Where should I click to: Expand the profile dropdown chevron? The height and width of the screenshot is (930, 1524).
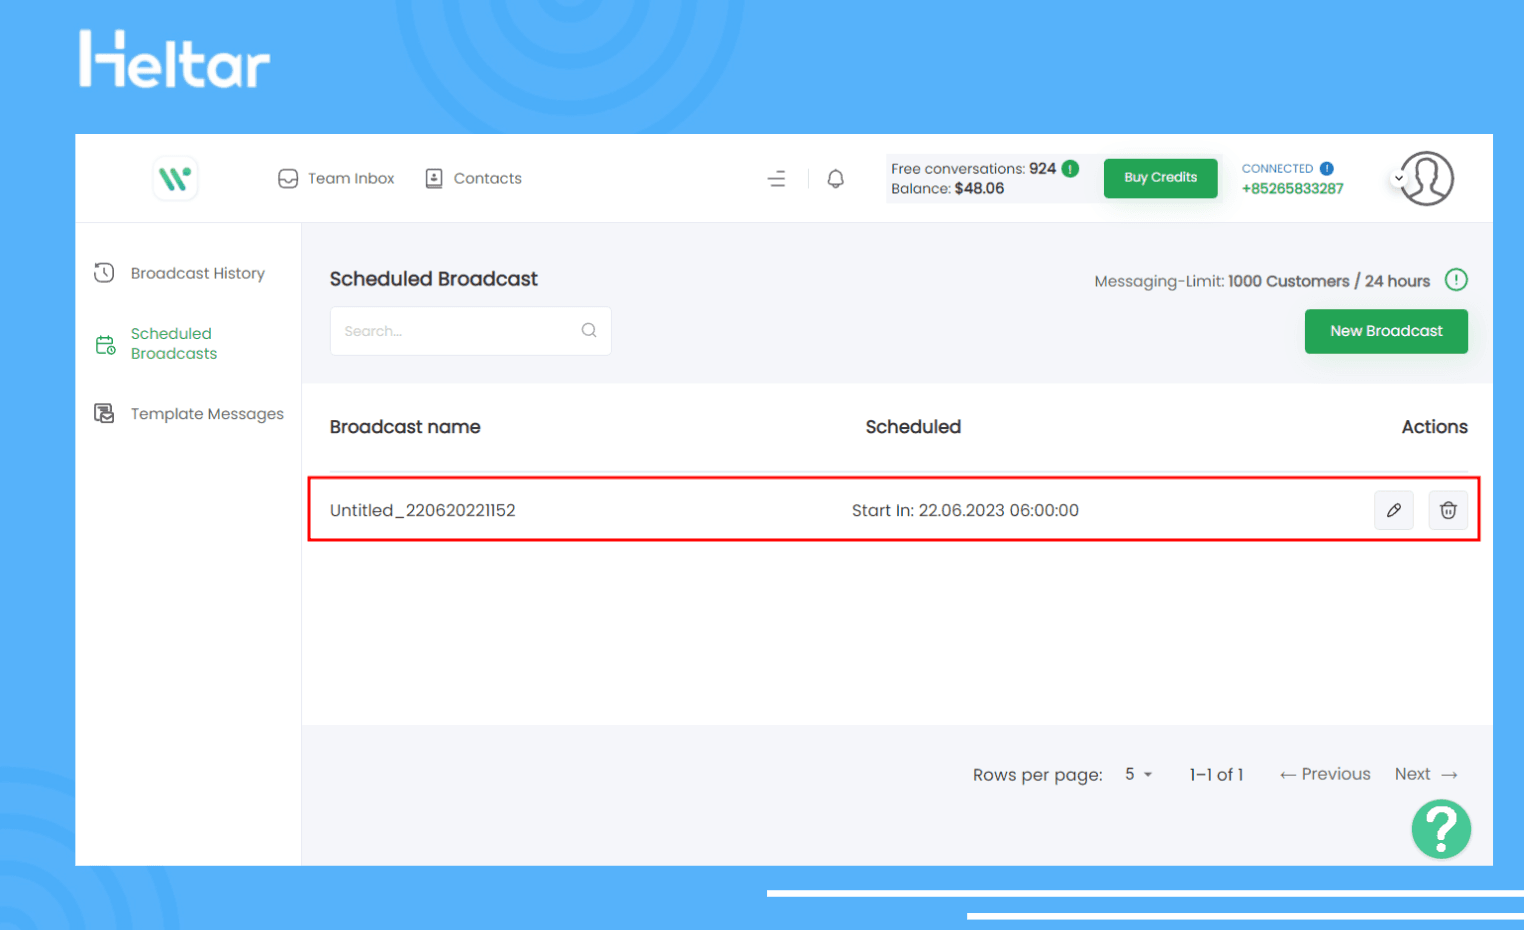[x=1398, y=178]
